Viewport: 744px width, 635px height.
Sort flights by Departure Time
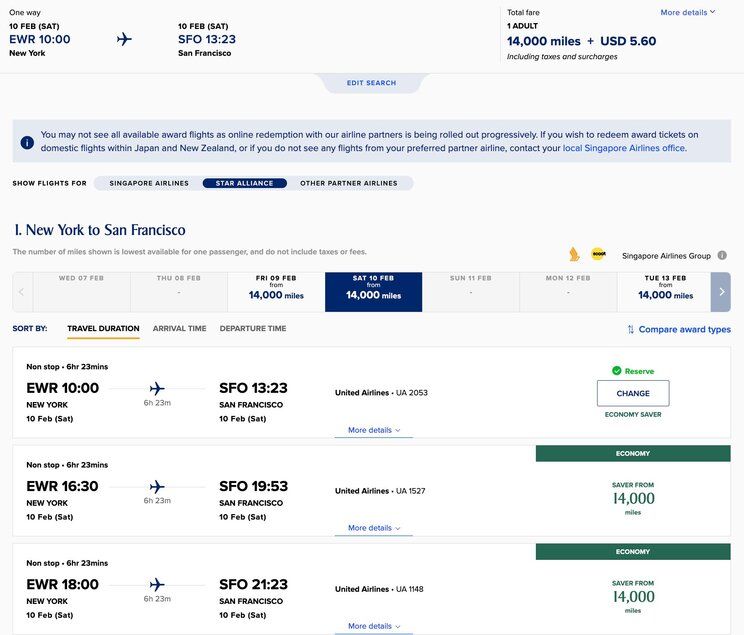coord(253,328)
